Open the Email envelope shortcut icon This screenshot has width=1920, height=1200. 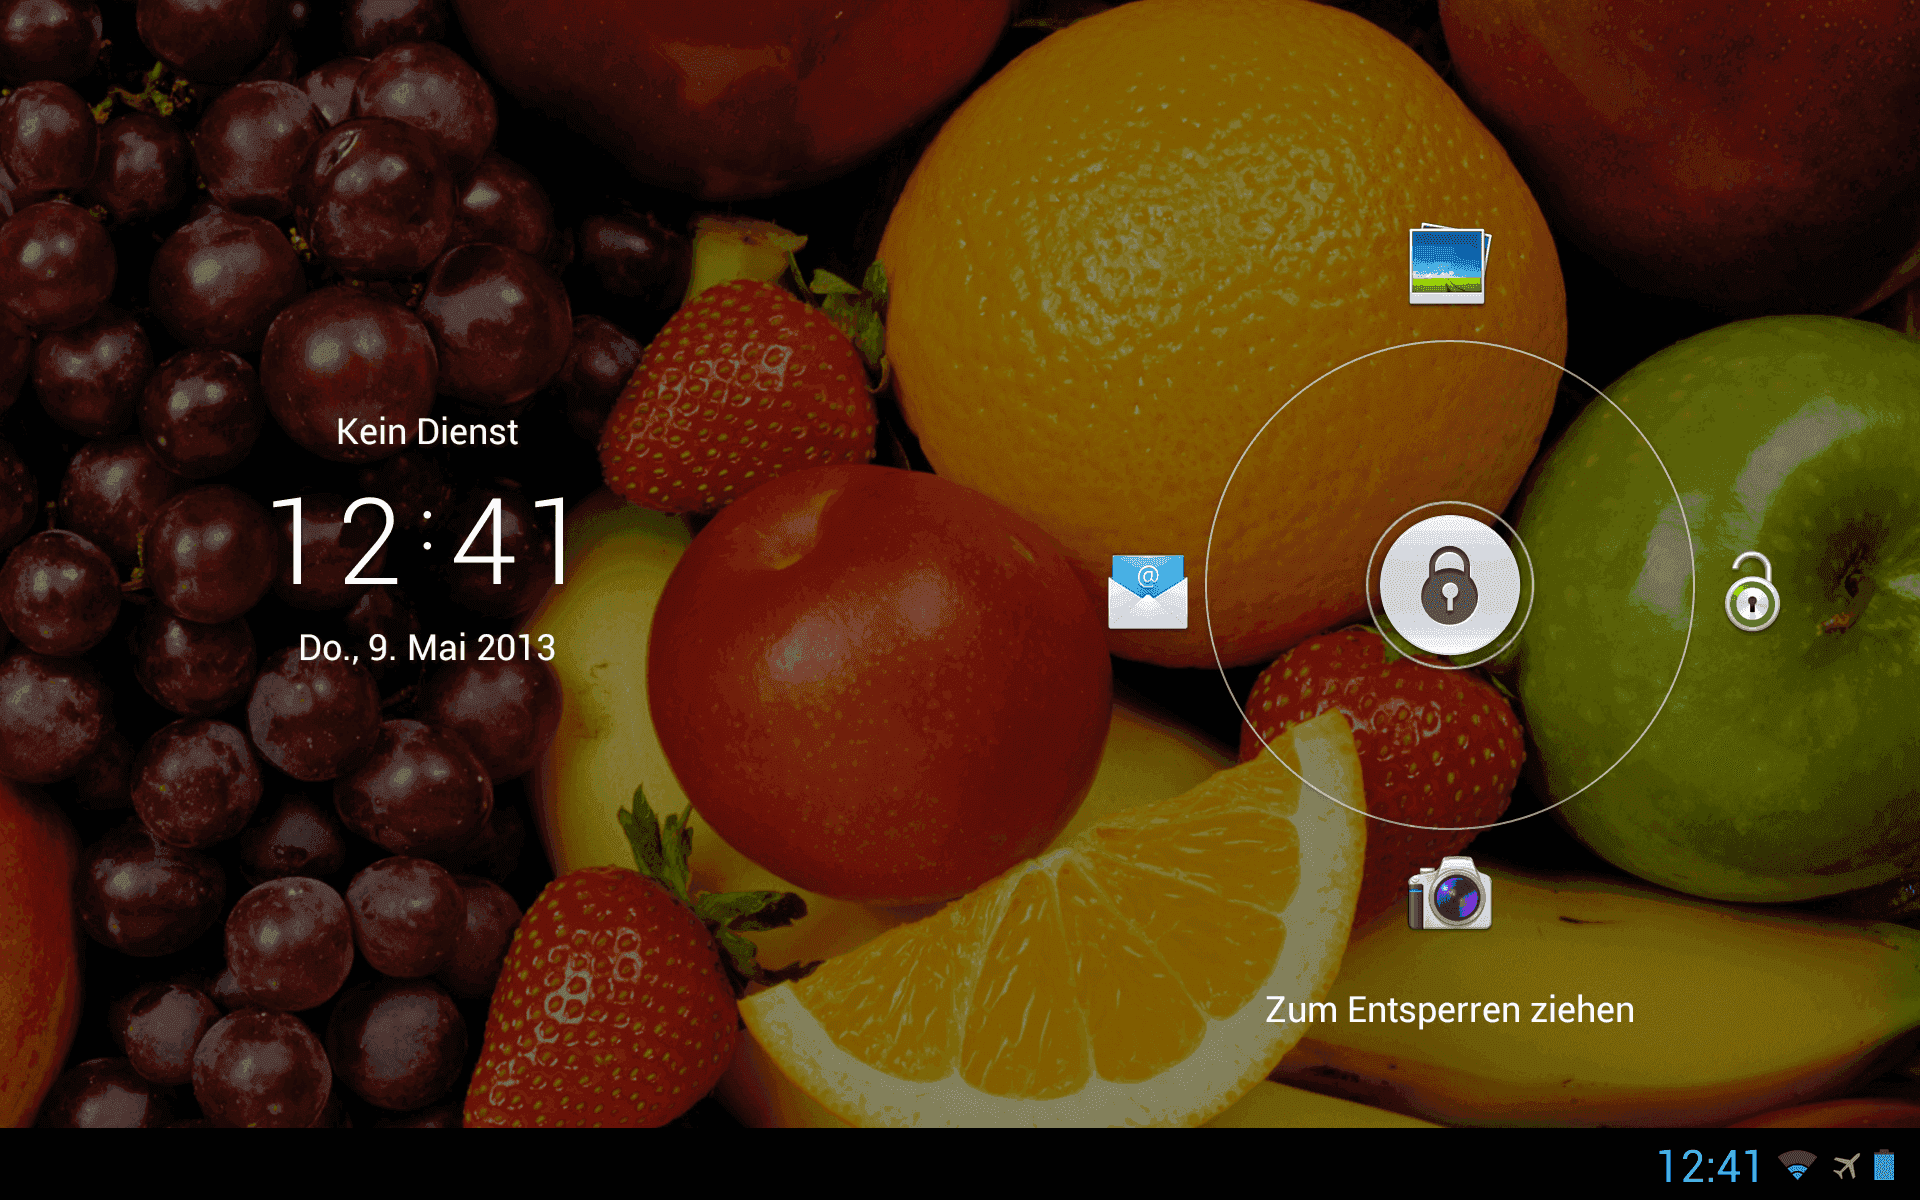pyautogui.click(x=1148, y=591)
